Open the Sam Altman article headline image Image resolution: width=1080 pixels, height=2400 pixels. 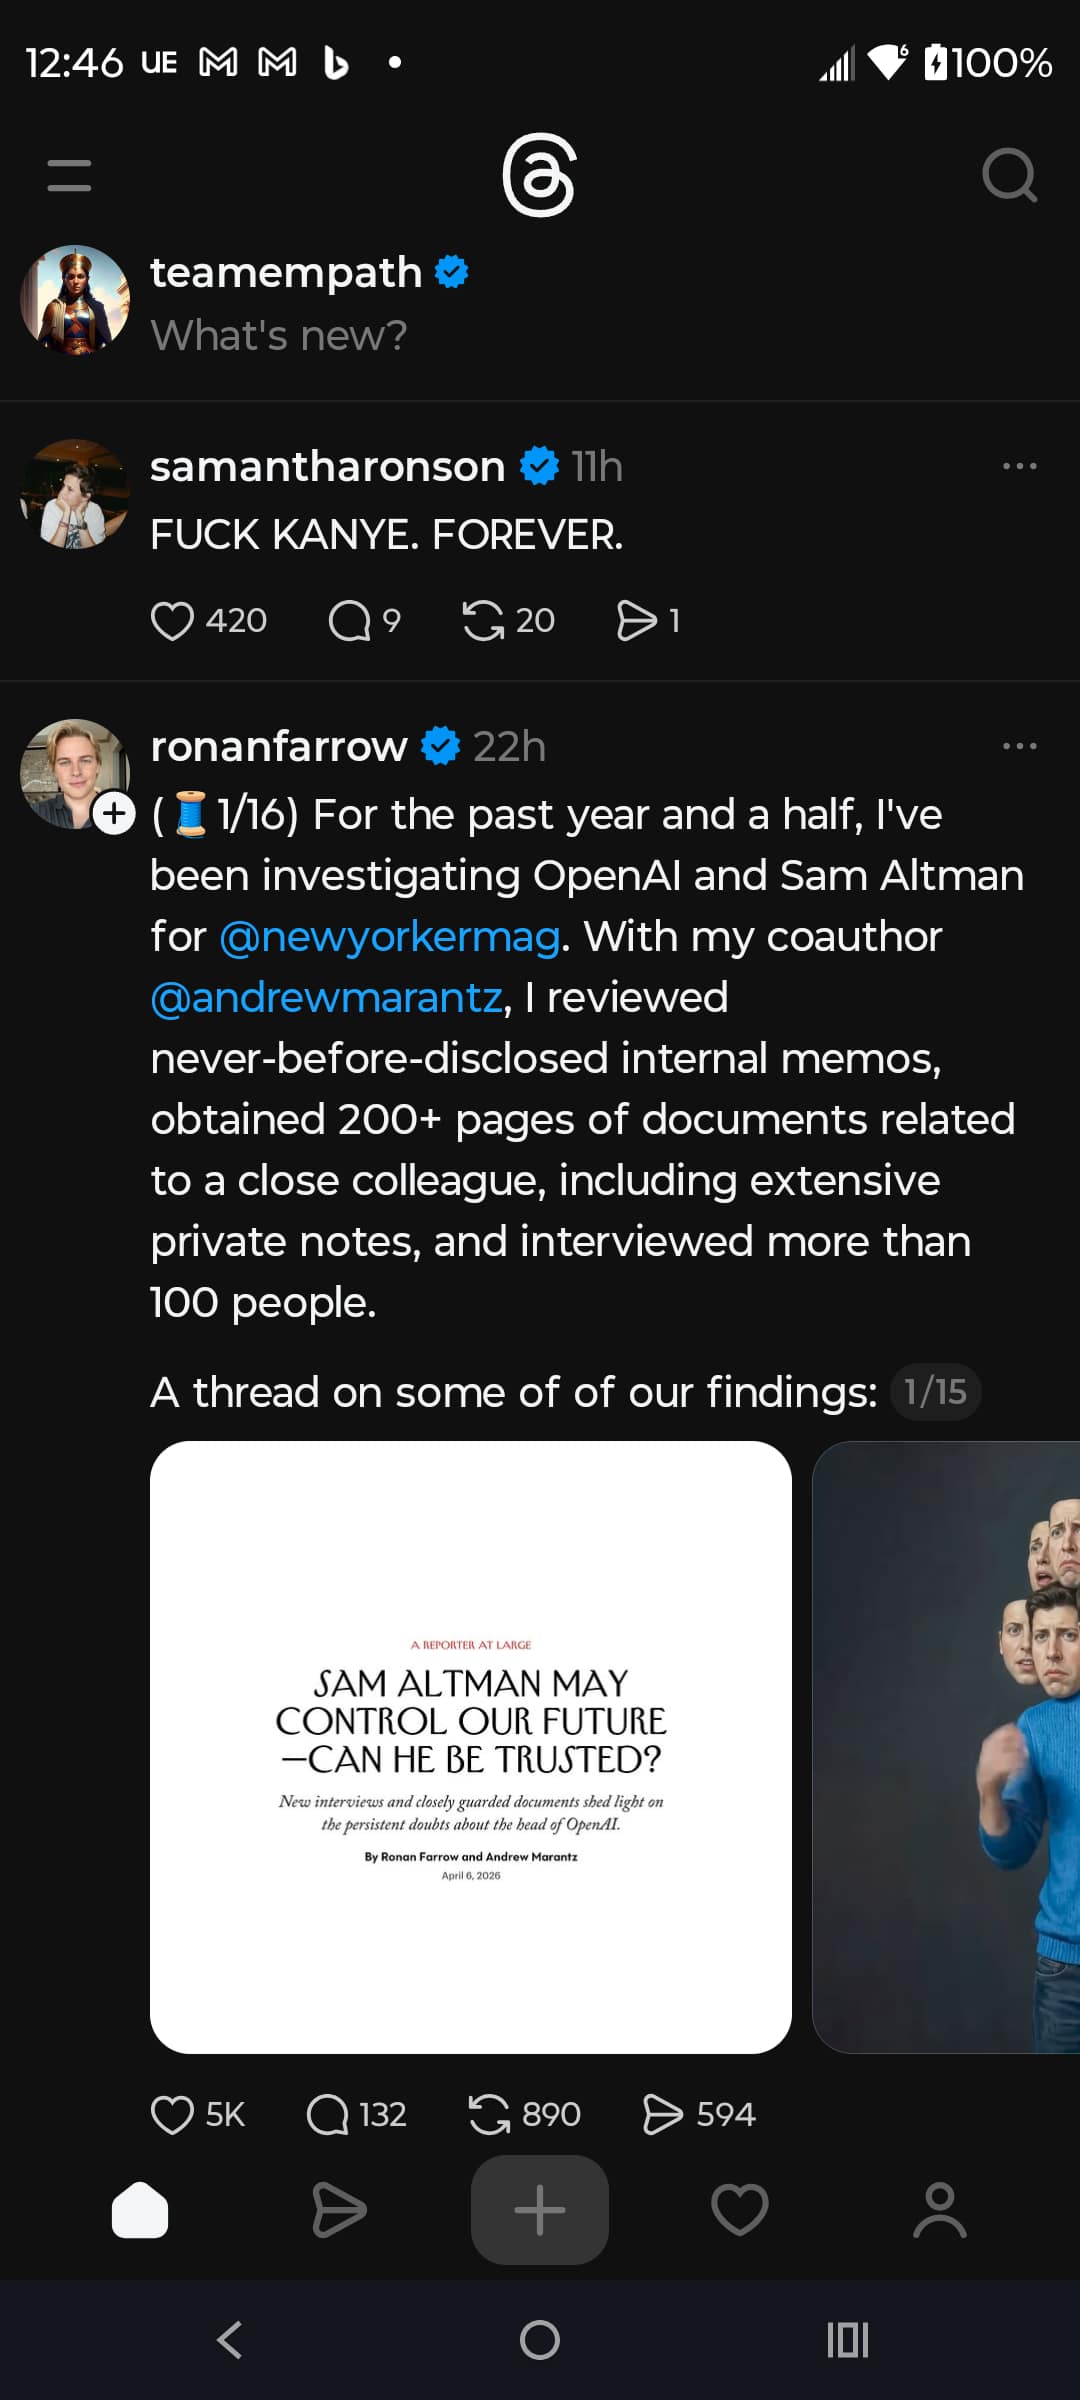[x=470, y=1747]
